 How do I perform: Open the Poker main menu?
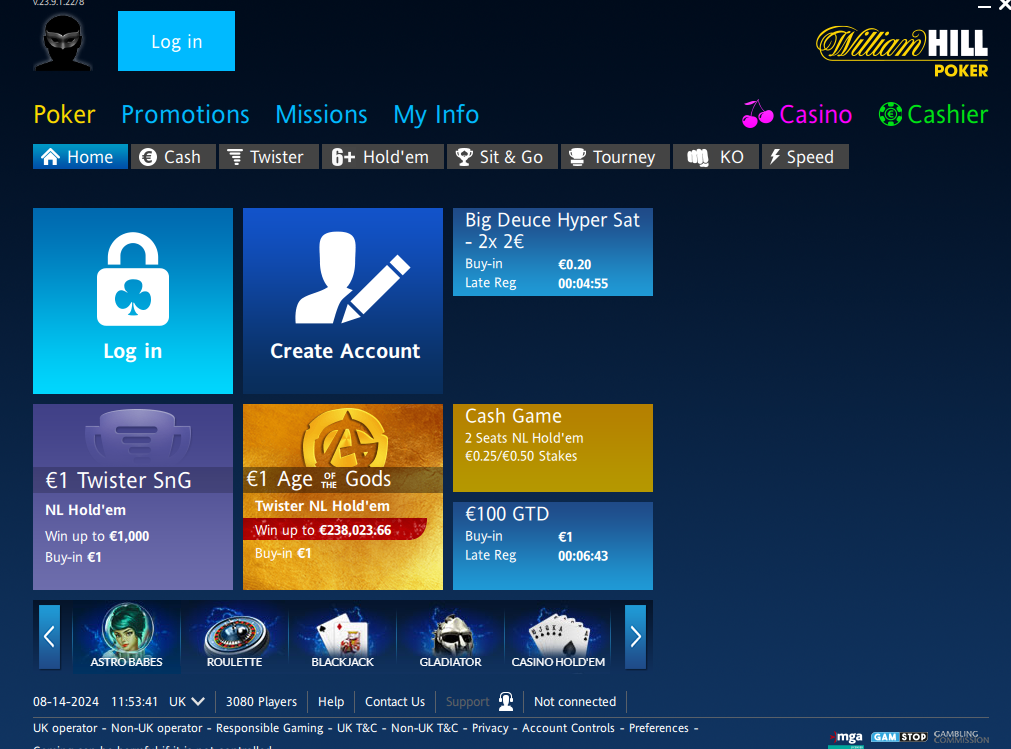point(64,115)
